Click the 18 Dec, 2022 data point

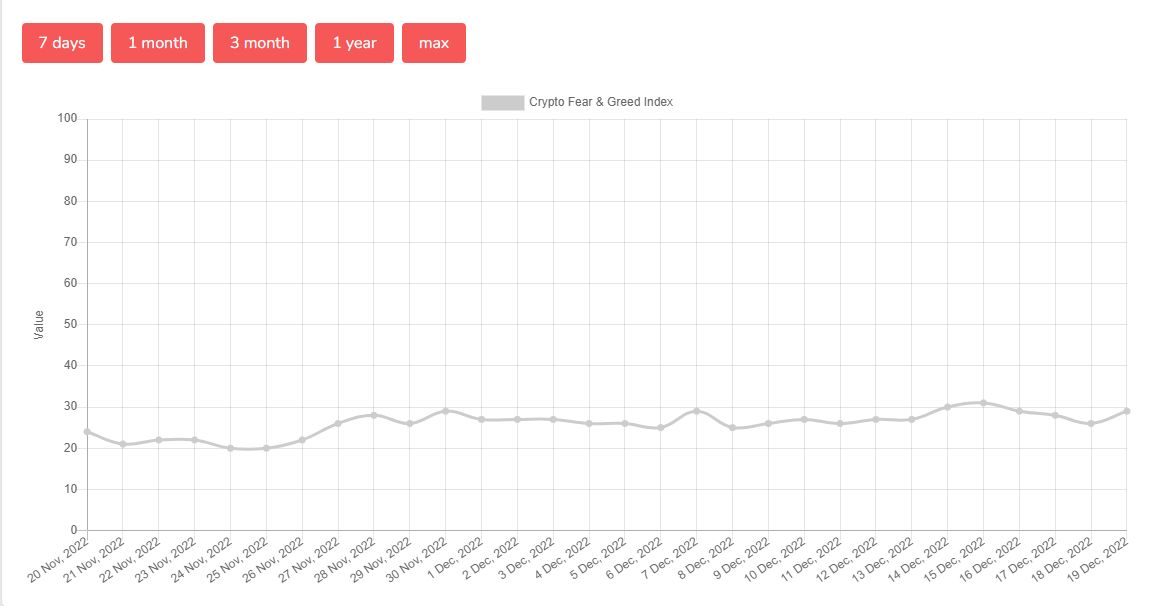point(1091,424)
